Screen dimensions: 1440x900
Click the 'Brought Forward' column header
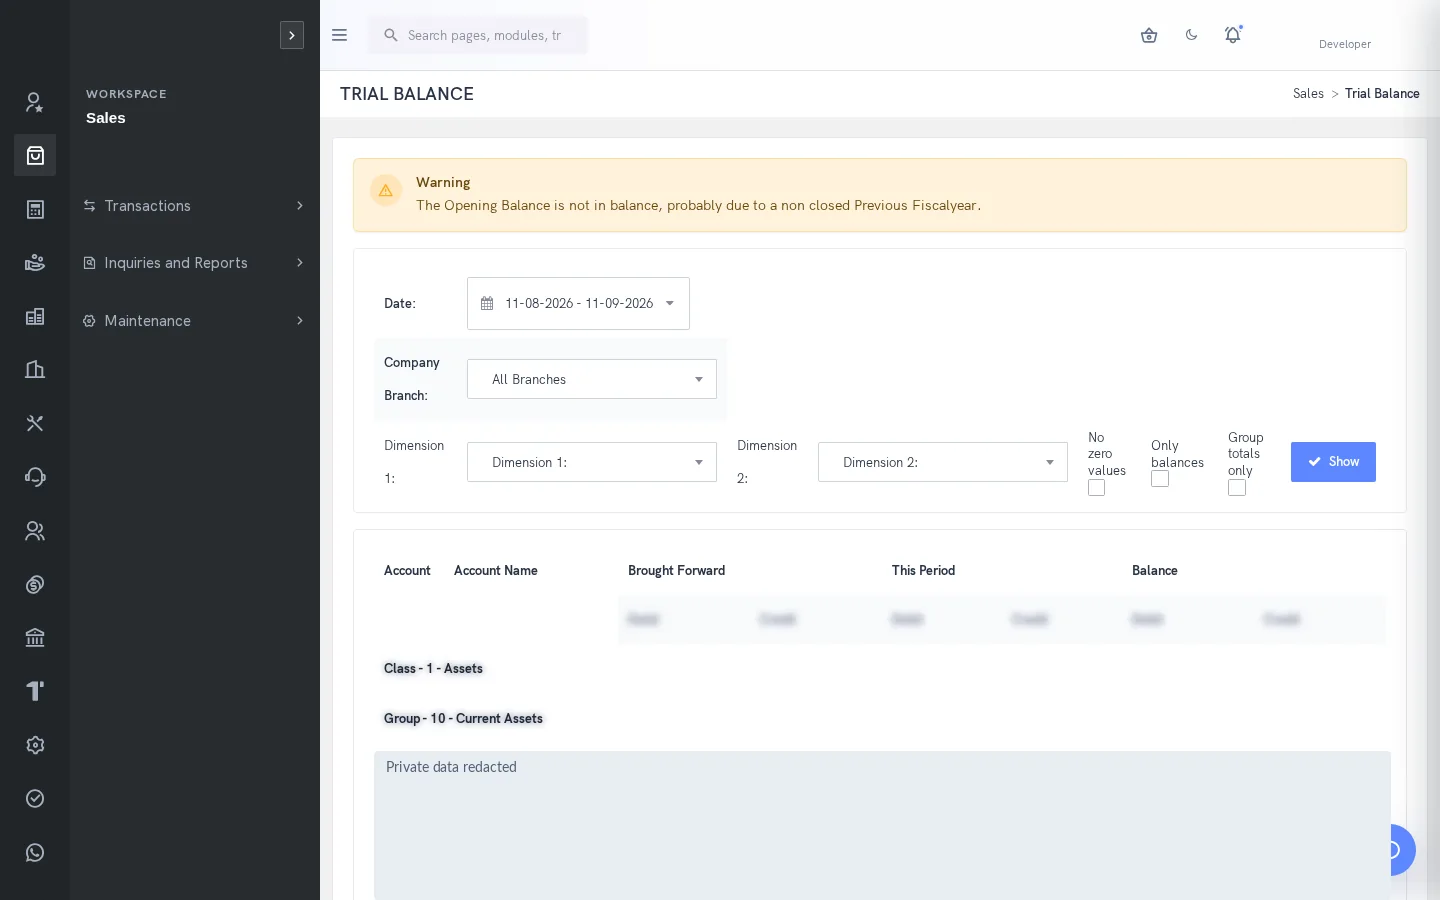tap(676, 571)
